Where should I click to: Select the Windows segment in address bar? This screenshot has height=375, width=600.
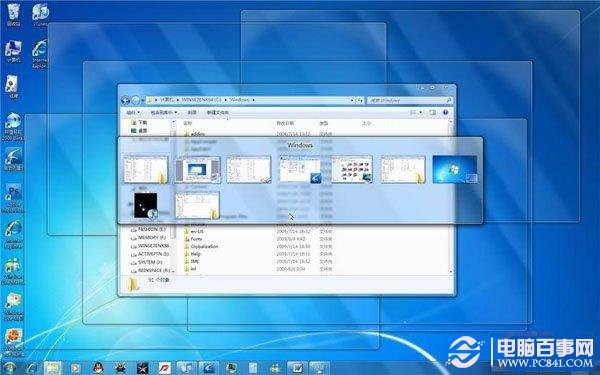point(239,100)
